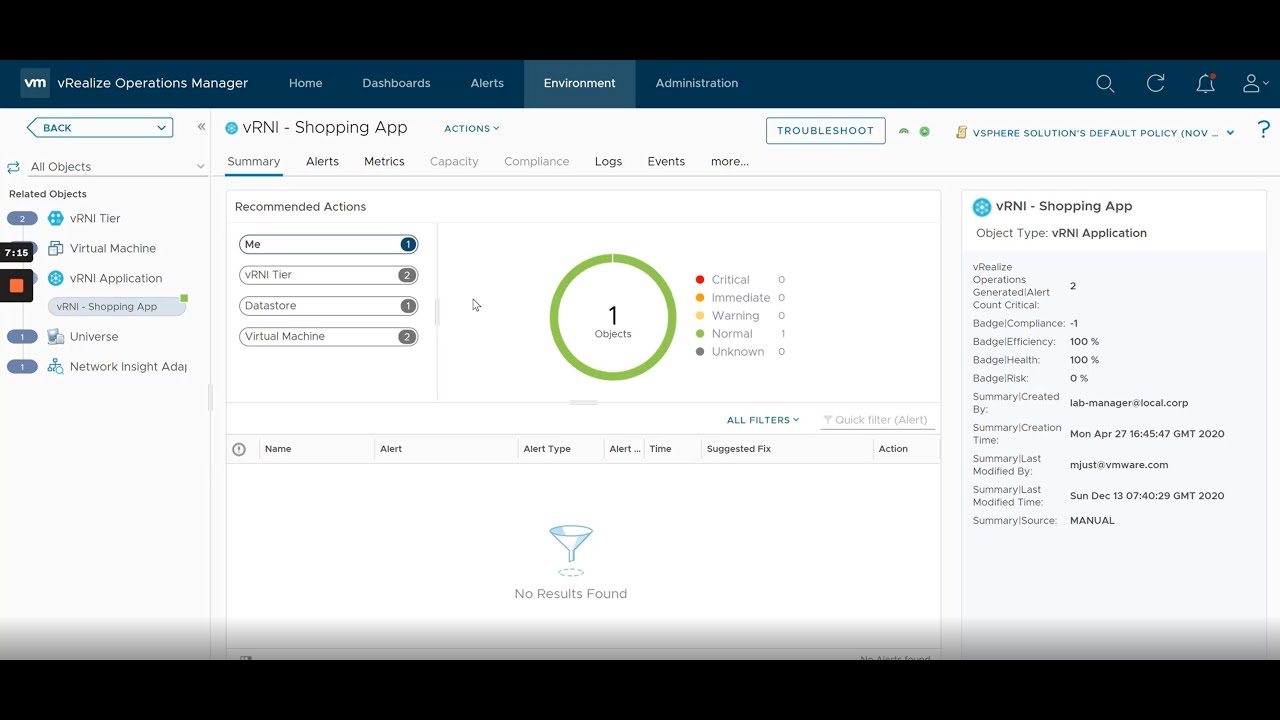Click the Quick filter (Alert) input field

(877, 420)
